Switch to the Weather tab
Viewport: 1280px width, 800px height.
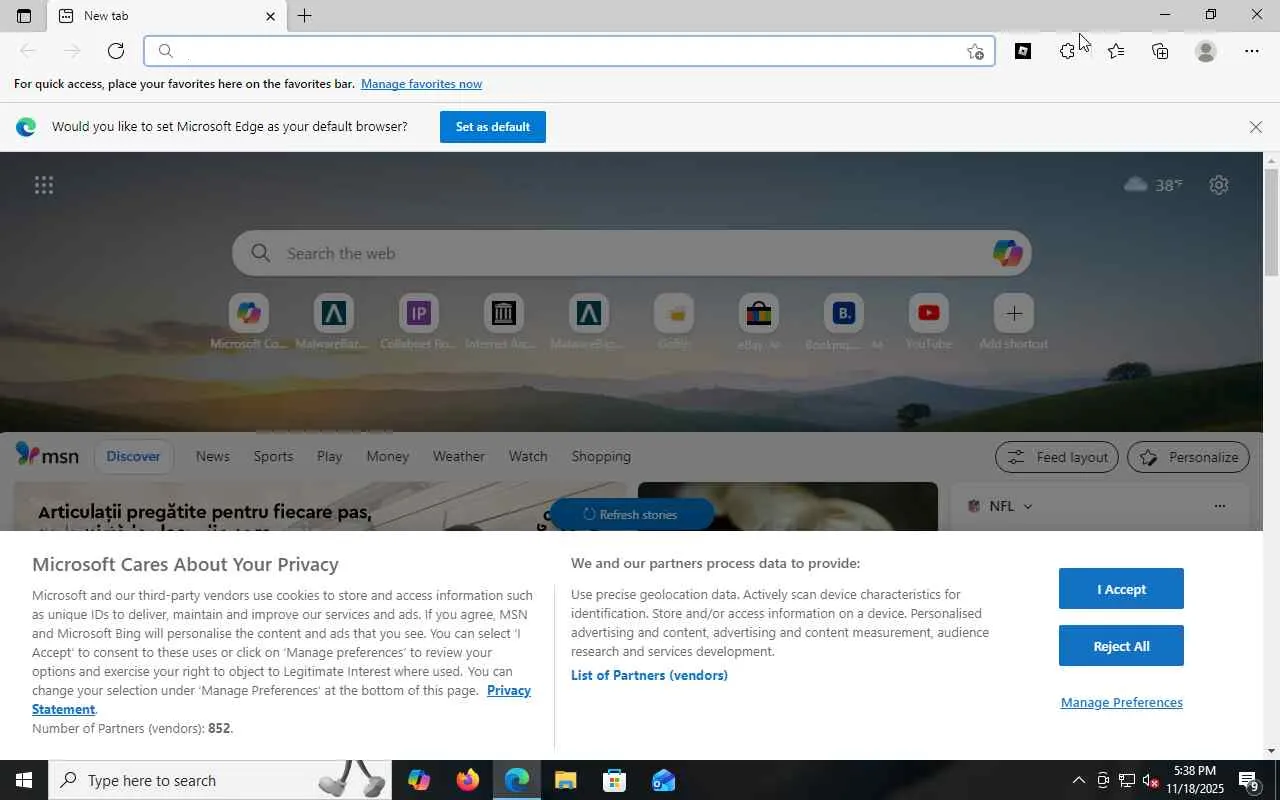click(459, 456)
